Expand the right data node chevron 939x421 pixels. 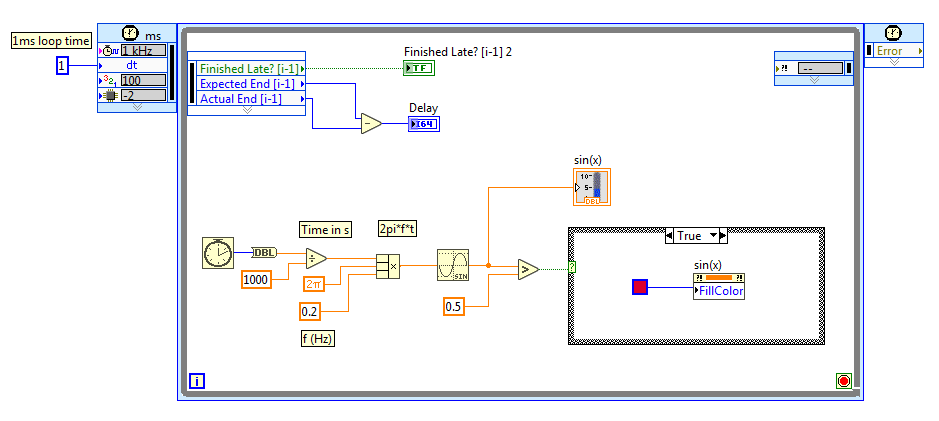pos(814,80)
